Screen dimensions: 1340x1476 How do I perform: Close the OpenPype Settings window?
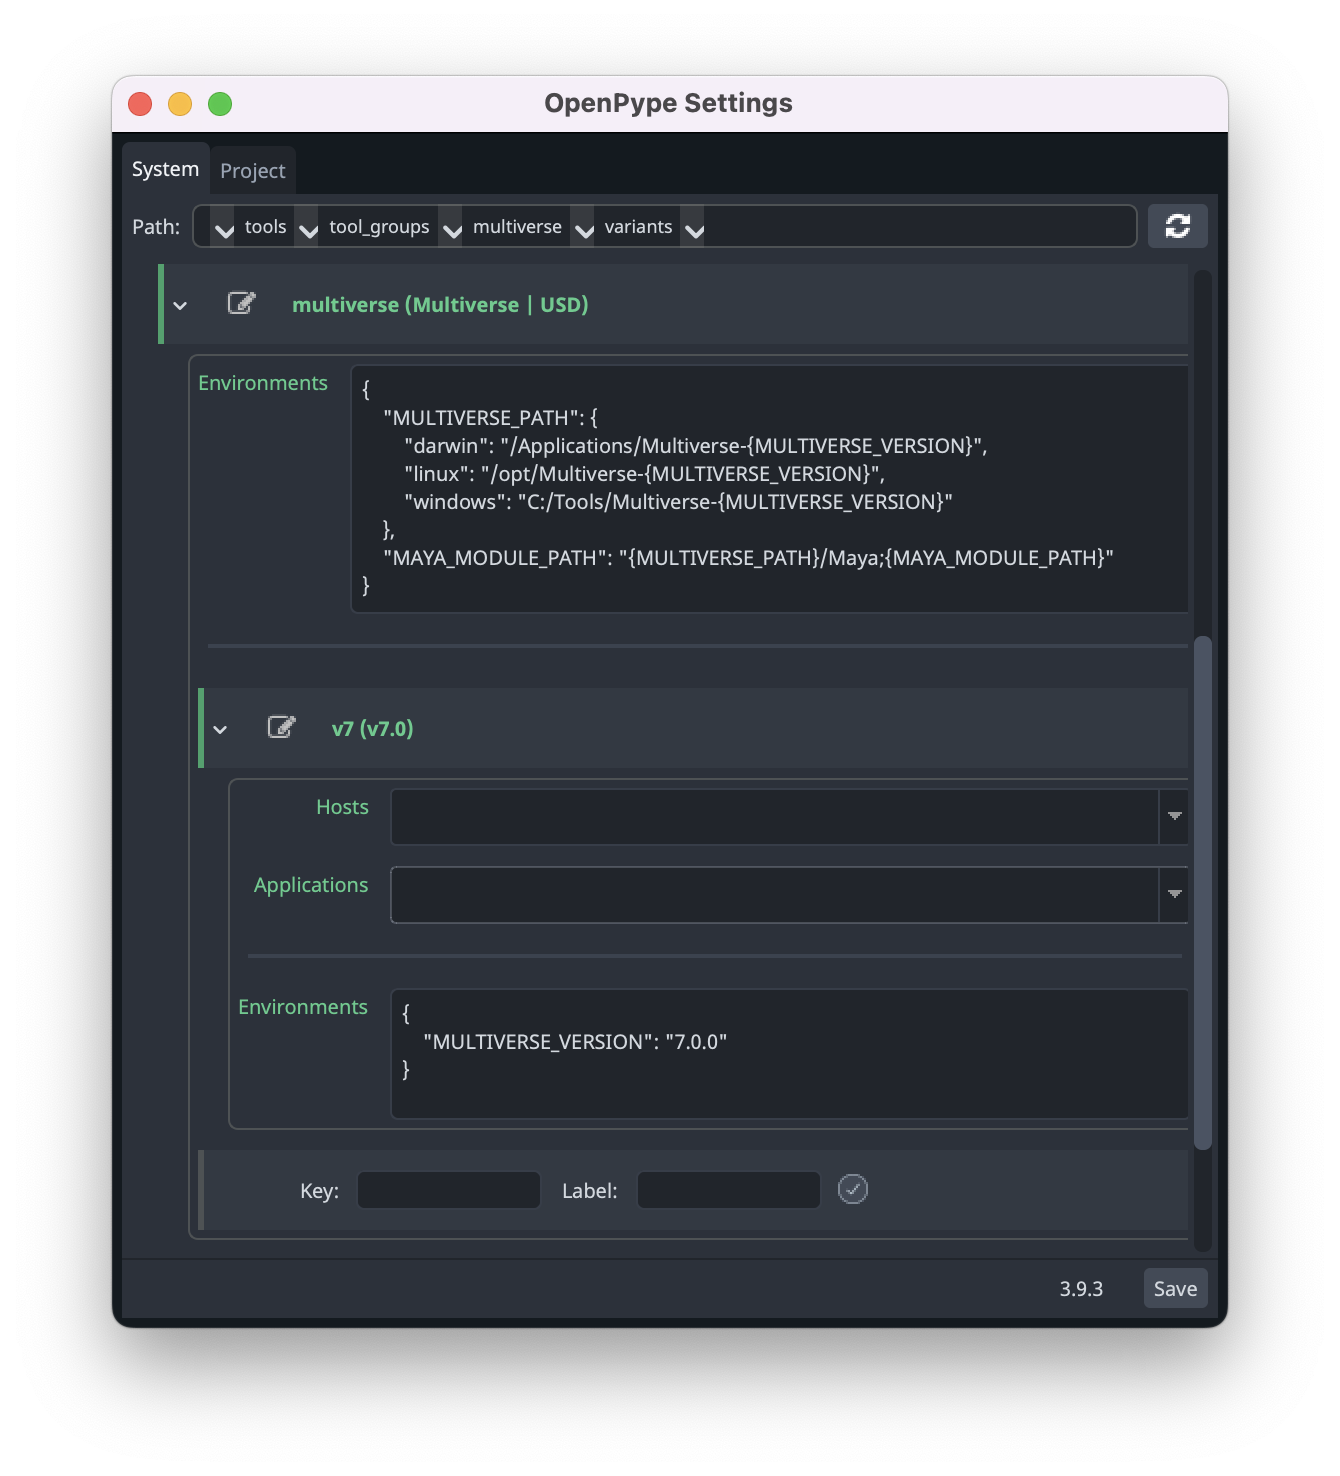[140, 104]
